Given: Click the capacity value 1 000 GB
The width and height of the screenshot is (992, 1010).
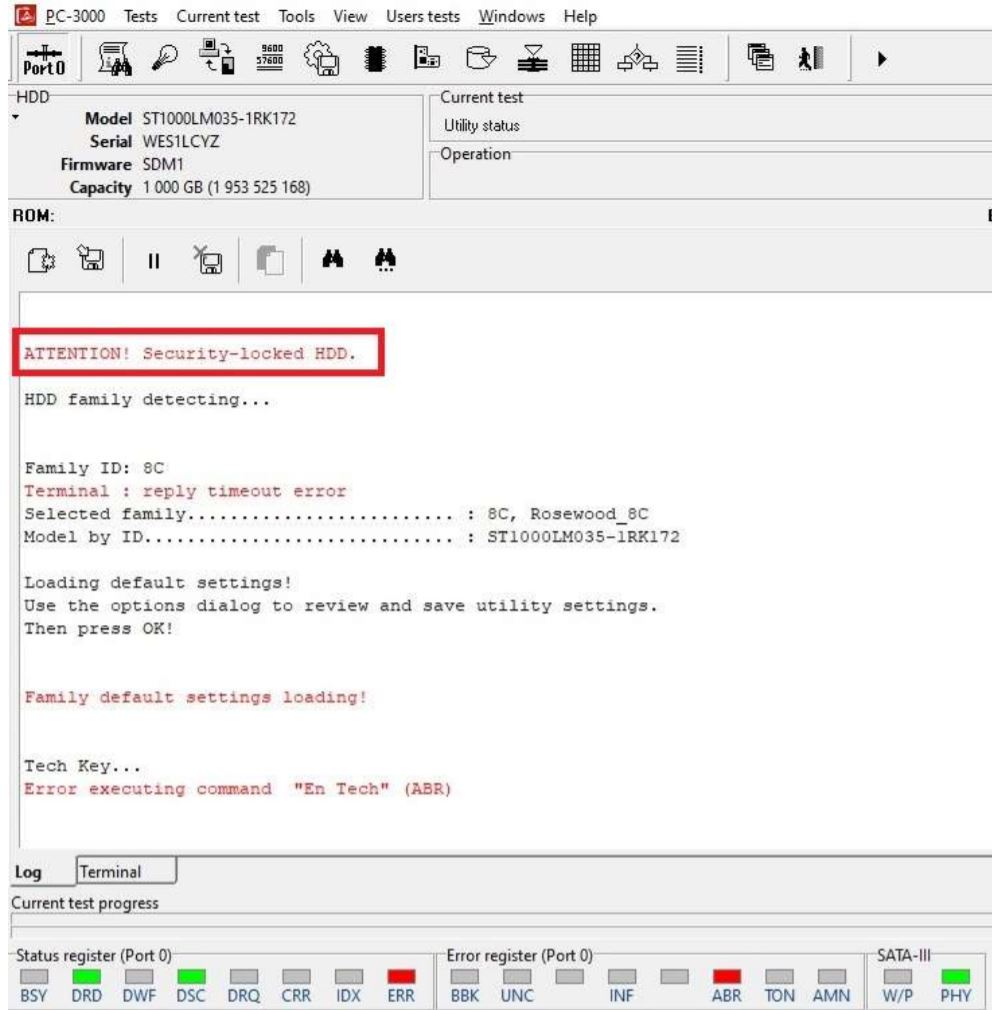Looking at the screenshot, I should tap(226, 187).
